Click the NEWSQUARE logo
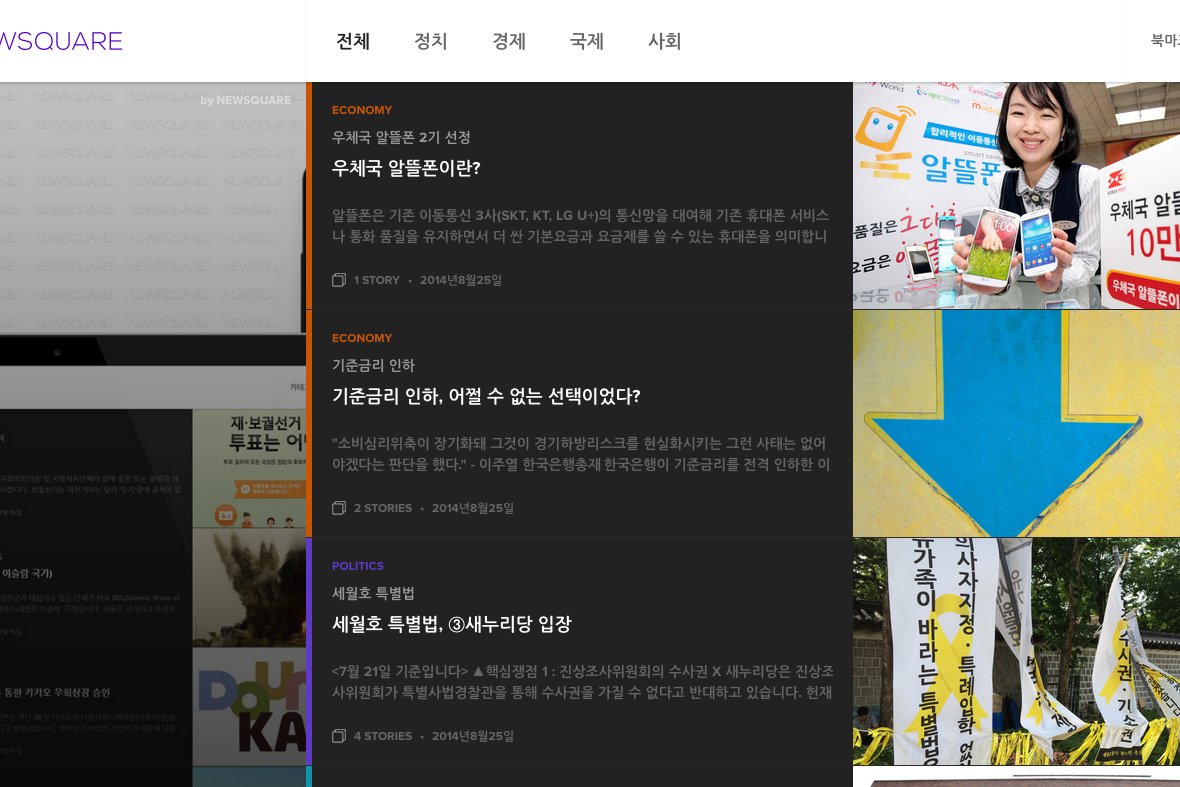 click(60, 41)
